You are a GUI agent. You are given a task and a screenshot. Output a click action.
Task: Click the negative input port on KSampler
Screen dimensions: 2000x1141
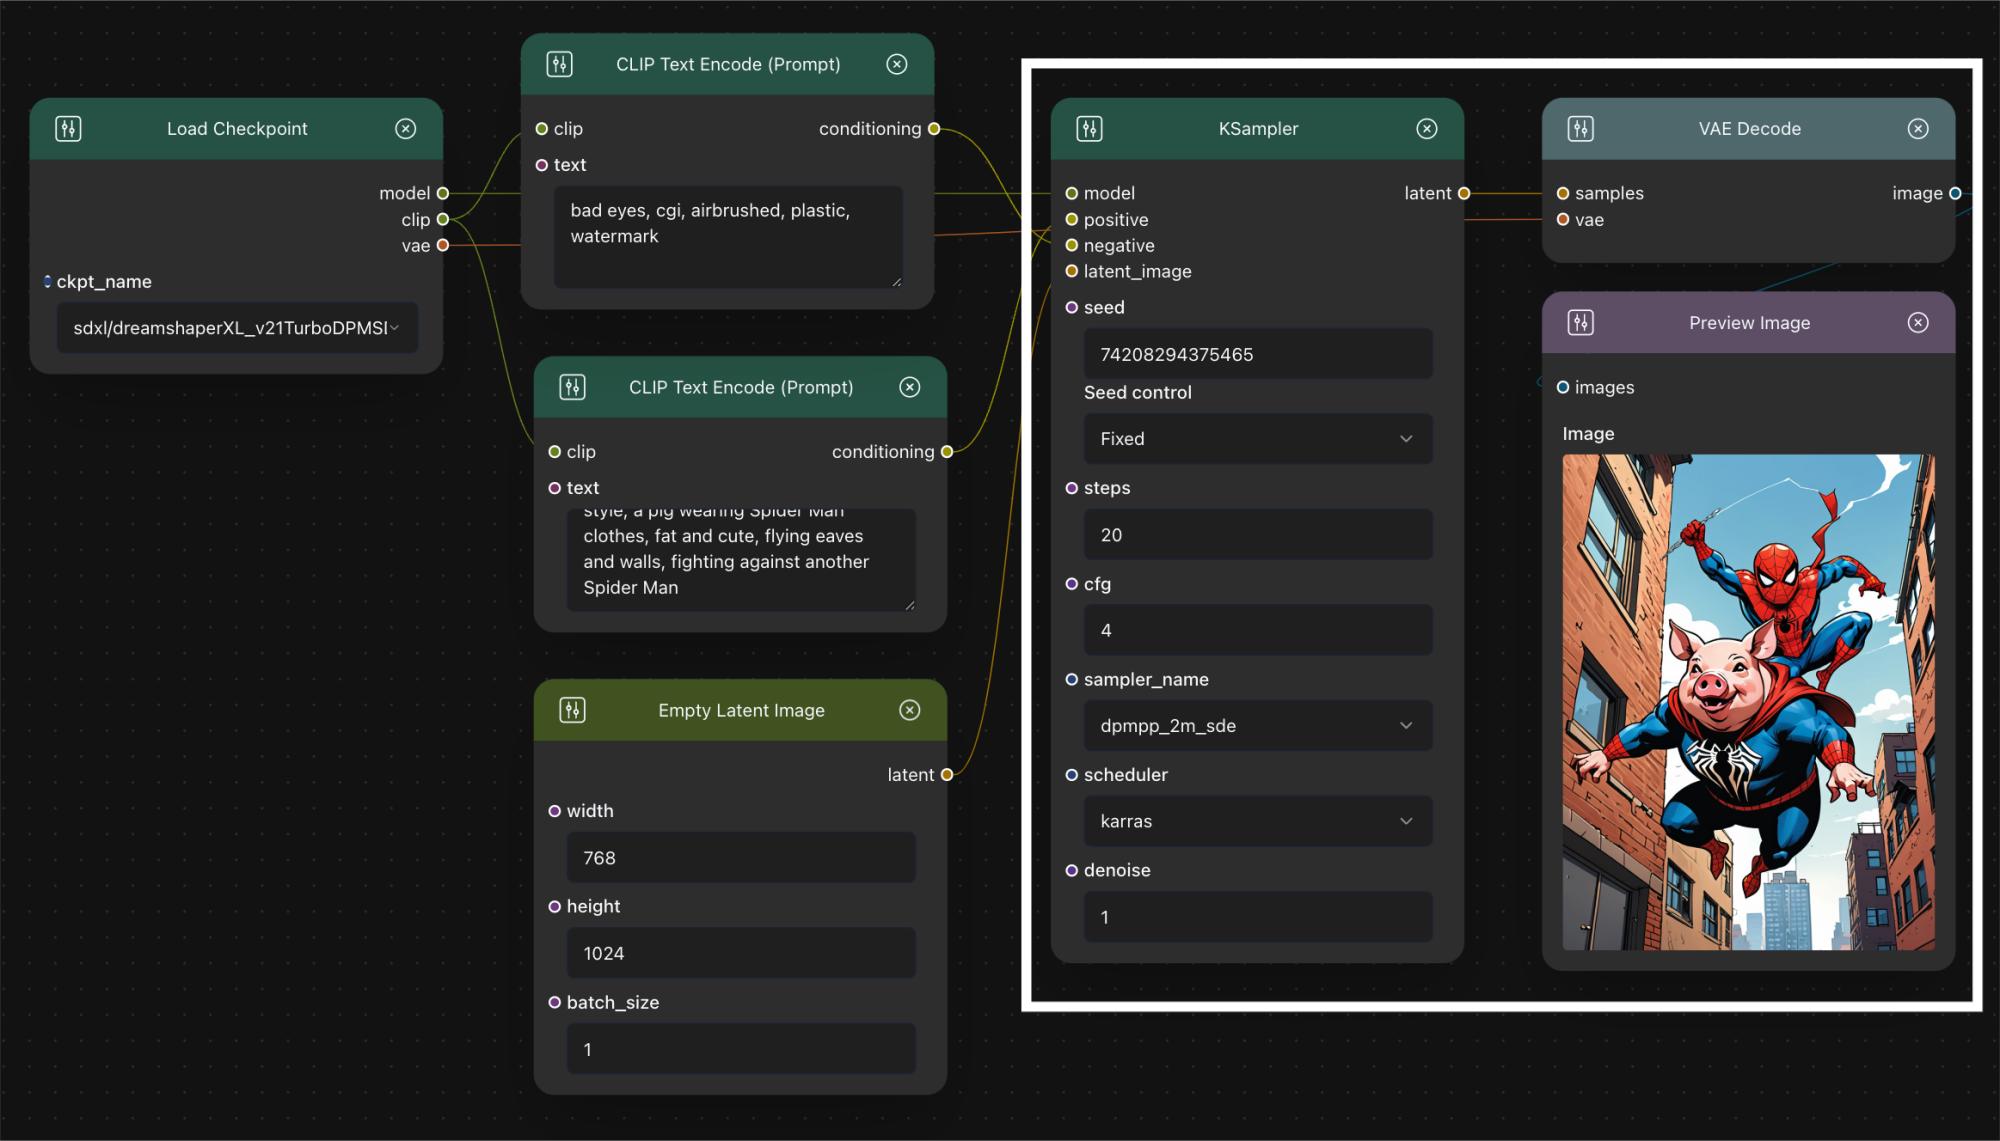[x=1072, y=245]
